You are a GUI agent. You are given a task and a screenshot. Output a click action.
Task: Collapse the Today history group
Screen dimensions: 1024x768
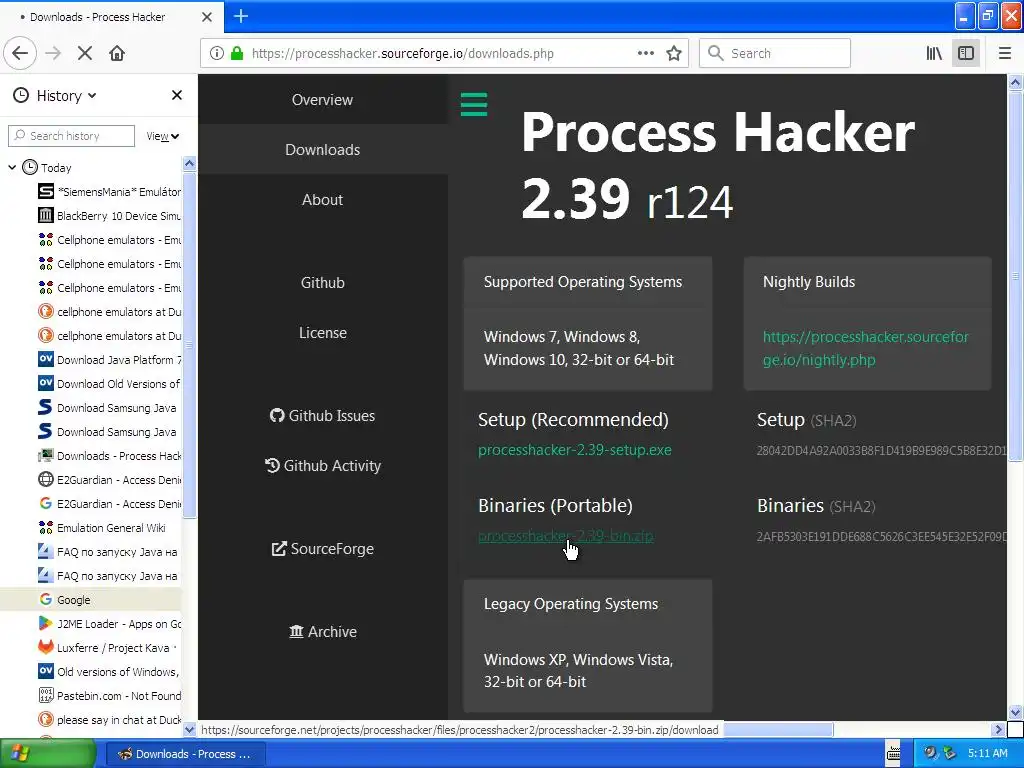(x=12, y=168)
